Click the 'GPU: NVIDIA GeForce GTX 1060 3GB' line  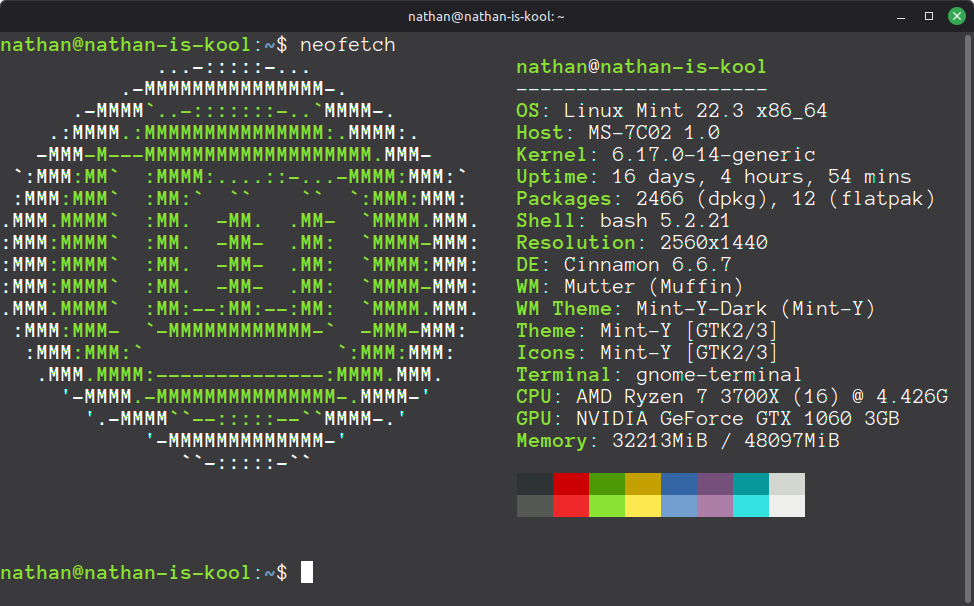point(708,419)
